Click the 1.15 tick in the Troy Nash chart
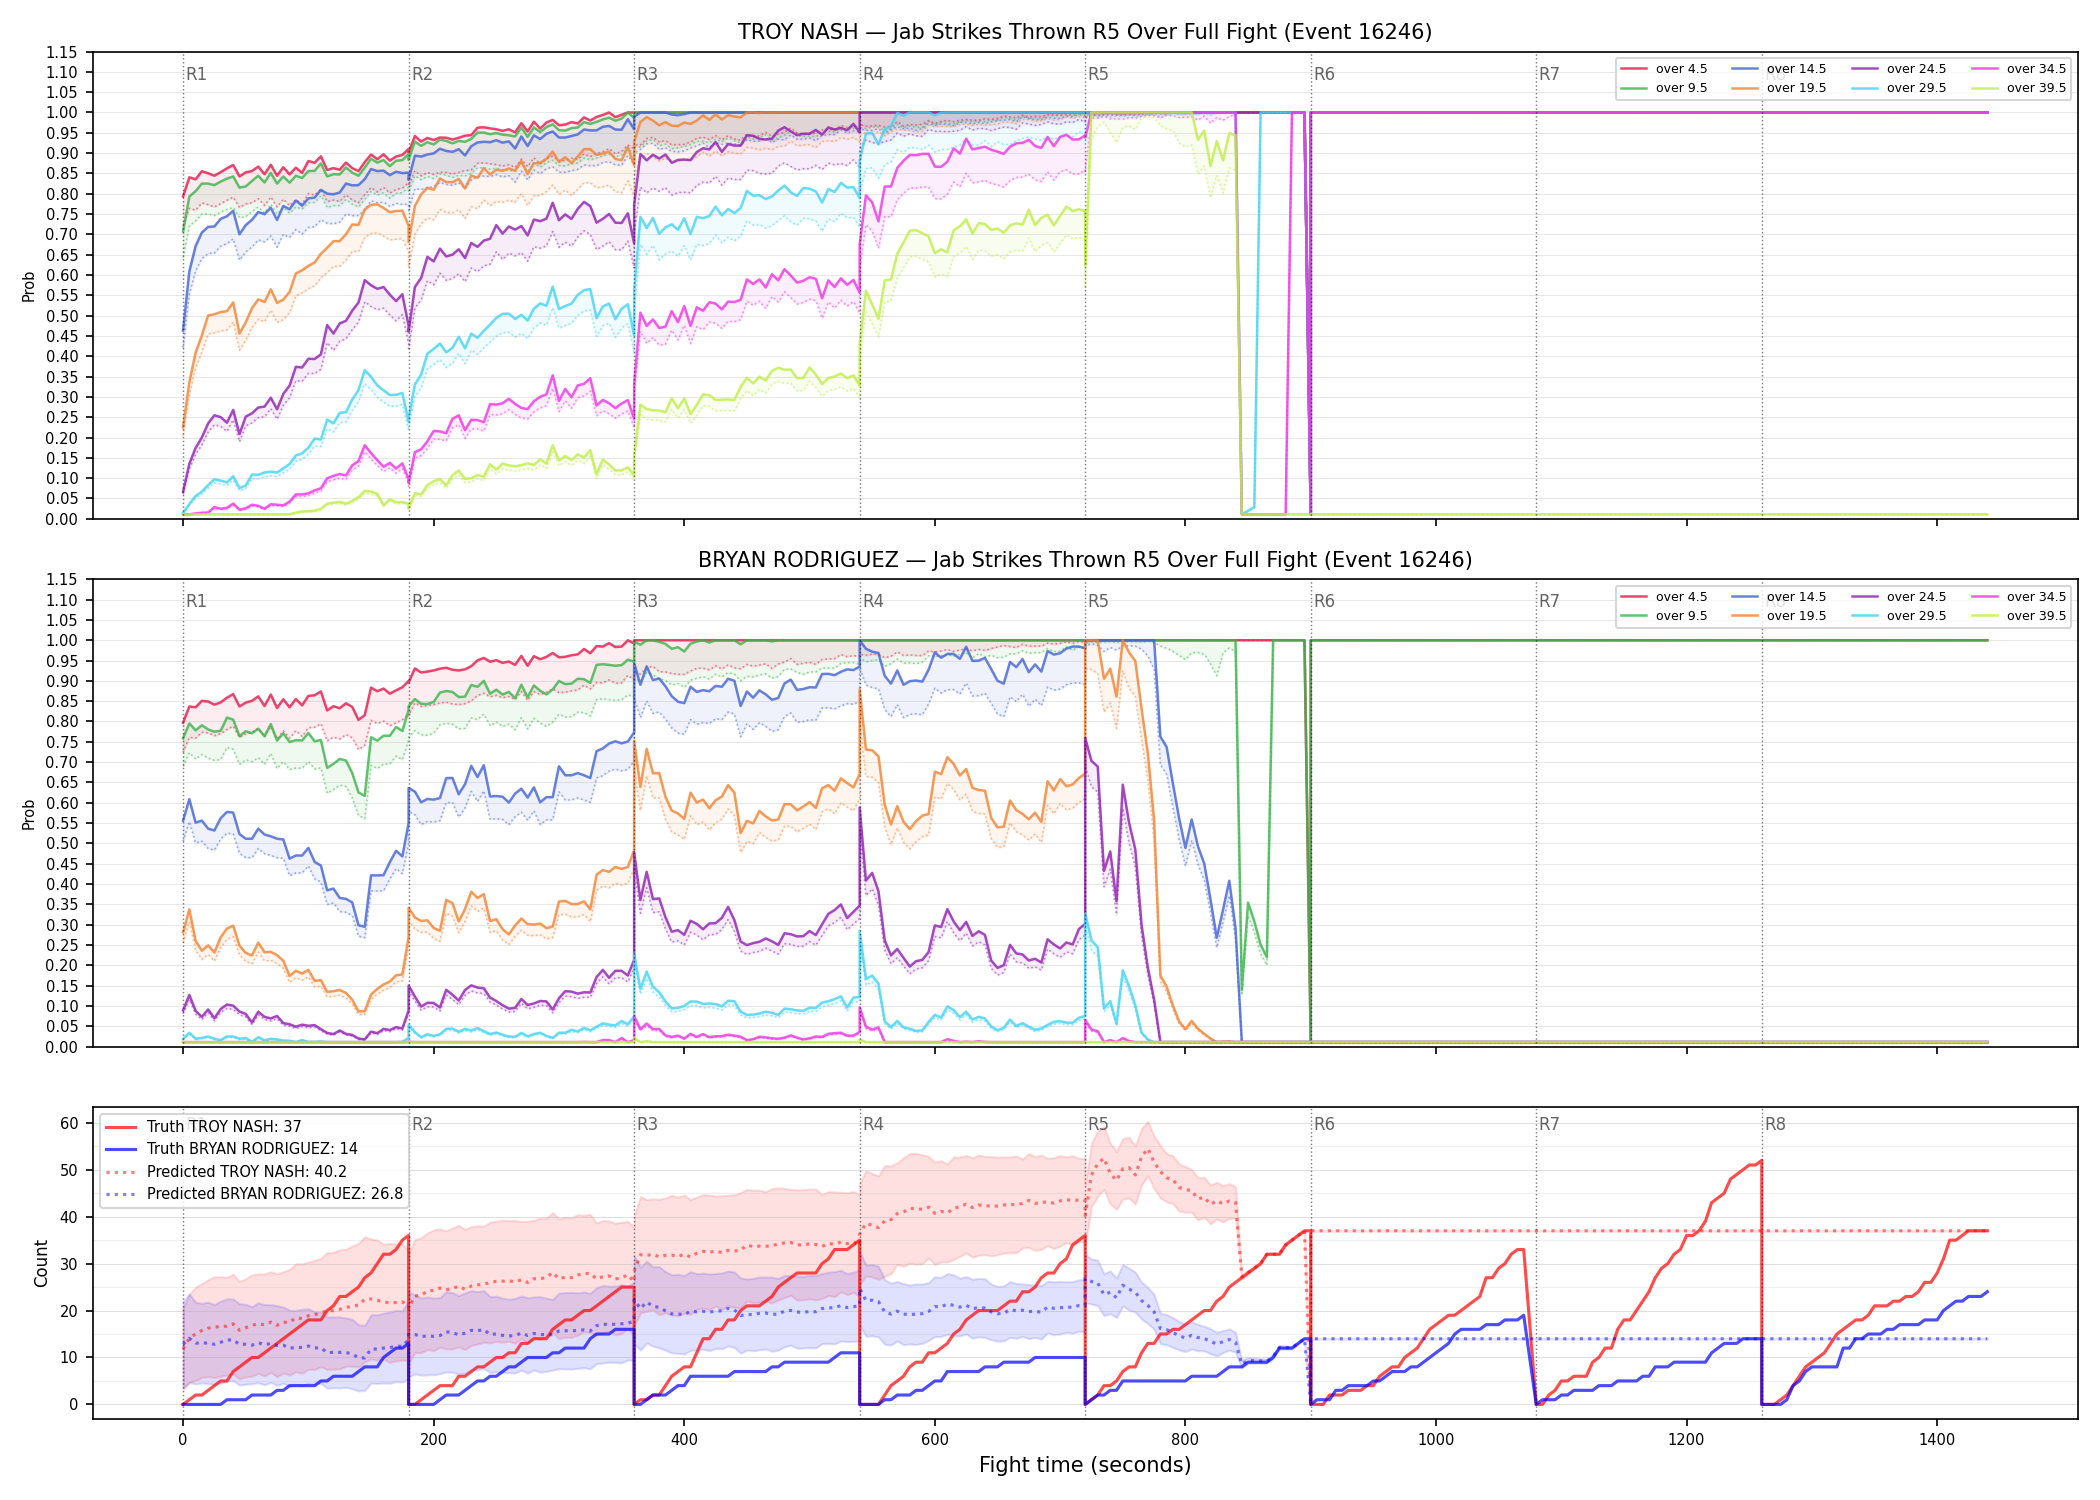2100x1500 pixels. coord(62,52)
